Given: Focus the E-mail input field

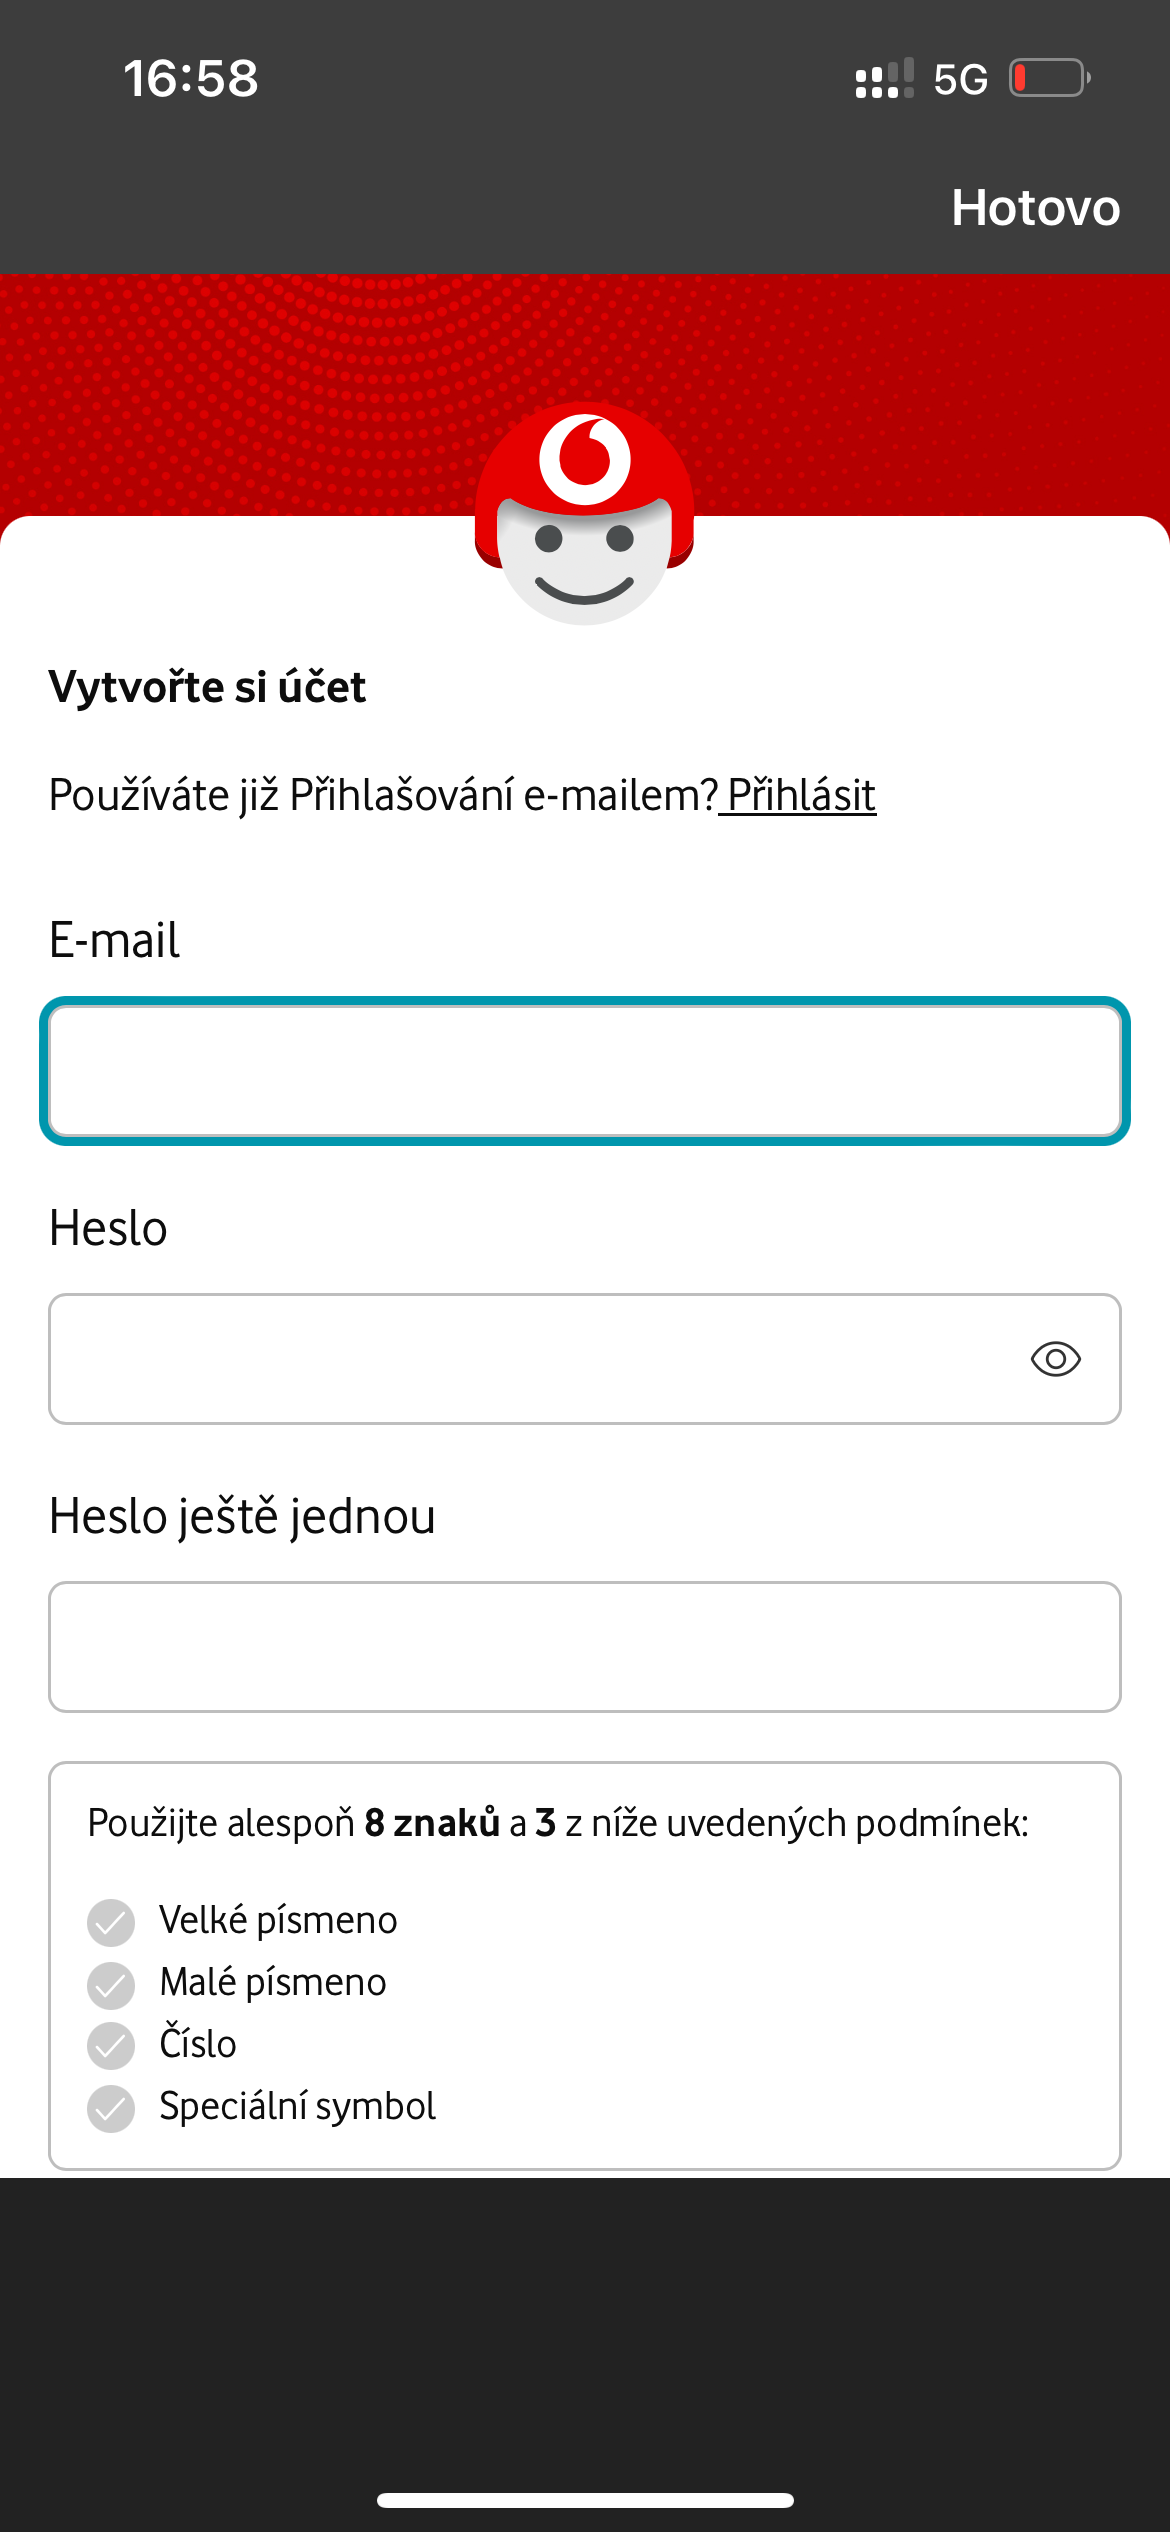Looking at the screenshot, I should coord(585,1071).
